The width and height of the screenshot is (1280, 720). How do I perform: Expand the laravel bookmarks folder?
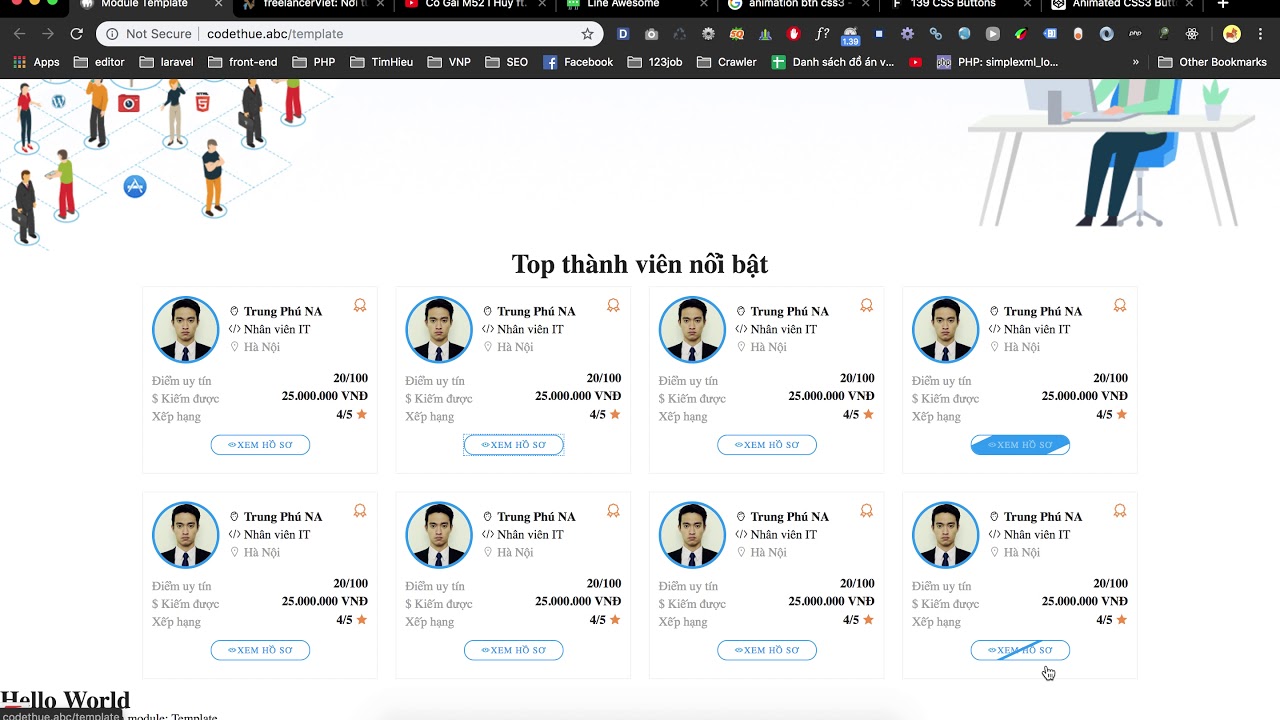[x=166, y=62]
